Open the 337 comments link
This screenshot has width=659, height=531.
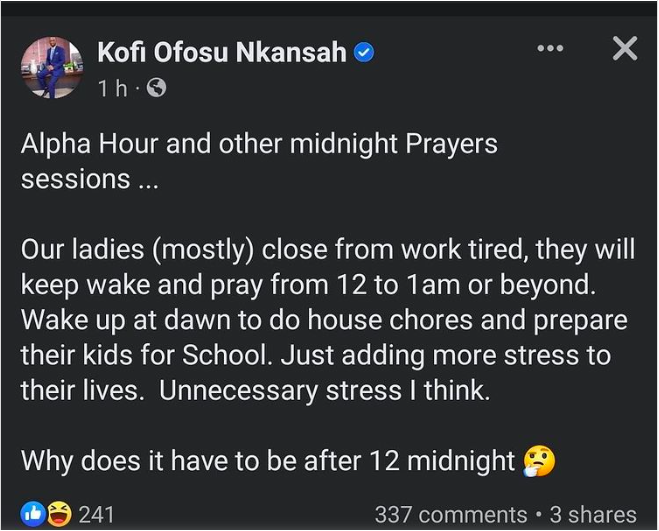[451, 515]
